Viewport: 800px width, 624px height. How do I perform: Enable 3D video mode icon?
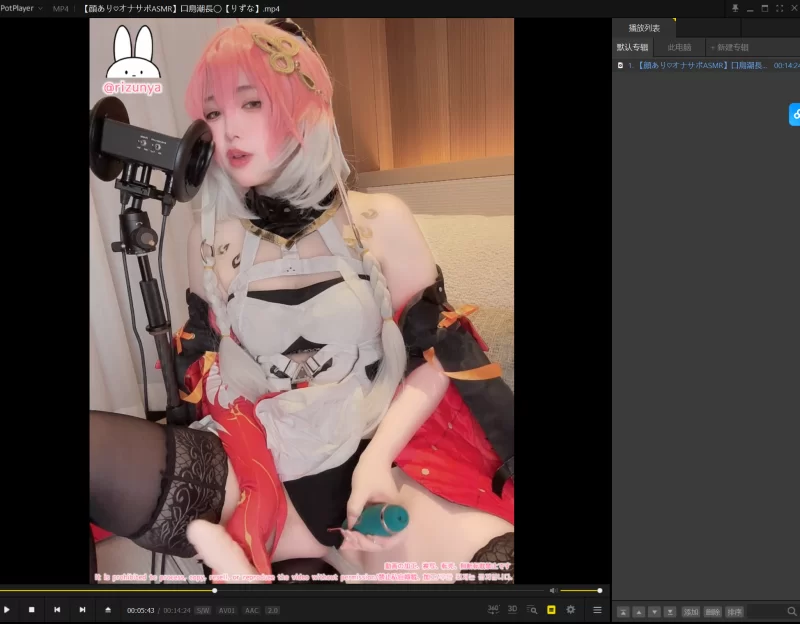pyautogui.click(x=513, y=609)
